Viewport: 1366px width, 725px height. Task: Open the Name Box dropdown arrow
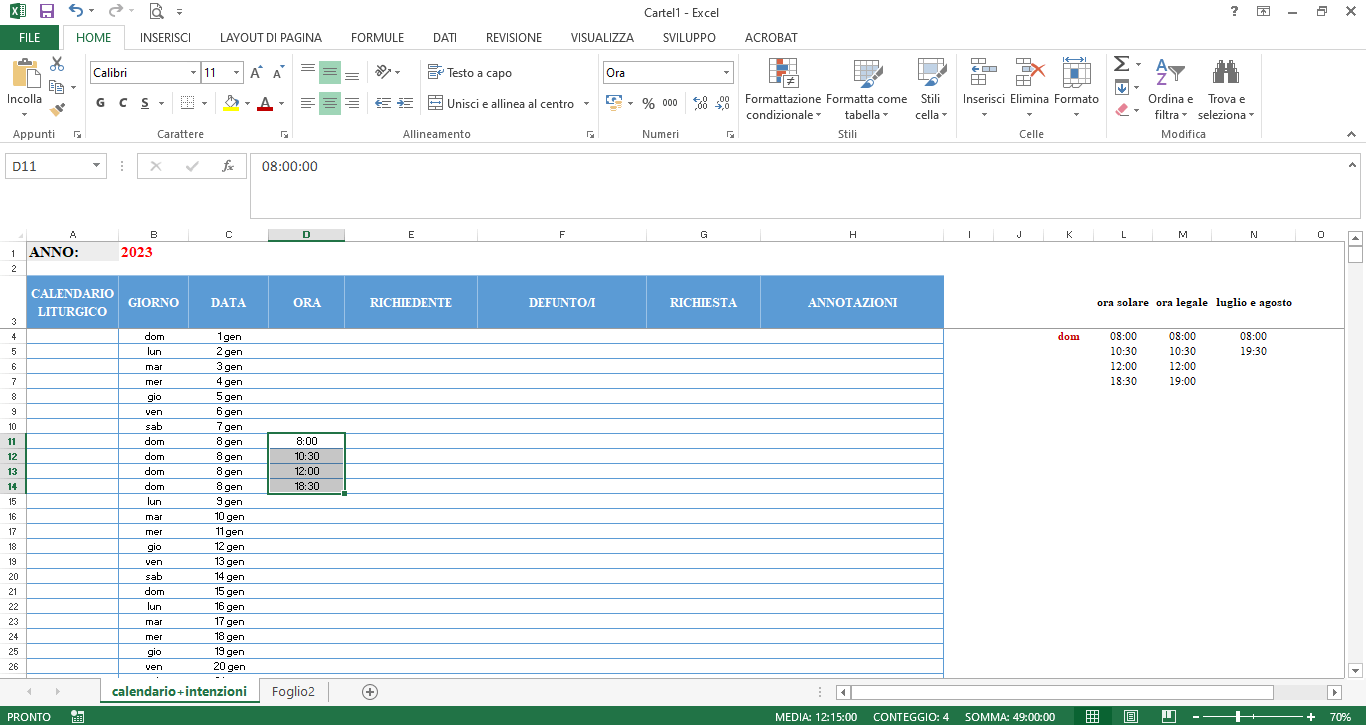click(x=97, y=166)
